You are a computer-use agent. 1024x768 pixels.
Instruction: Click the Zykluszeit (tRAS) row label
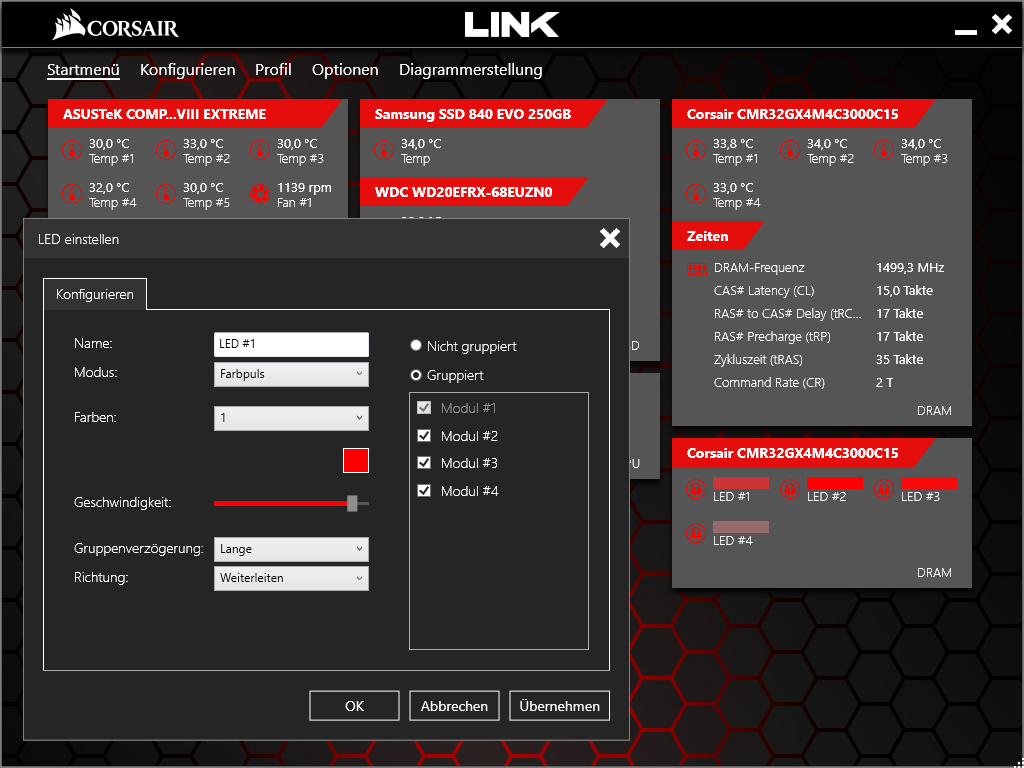pyautogui.click(x=758, y=360)
